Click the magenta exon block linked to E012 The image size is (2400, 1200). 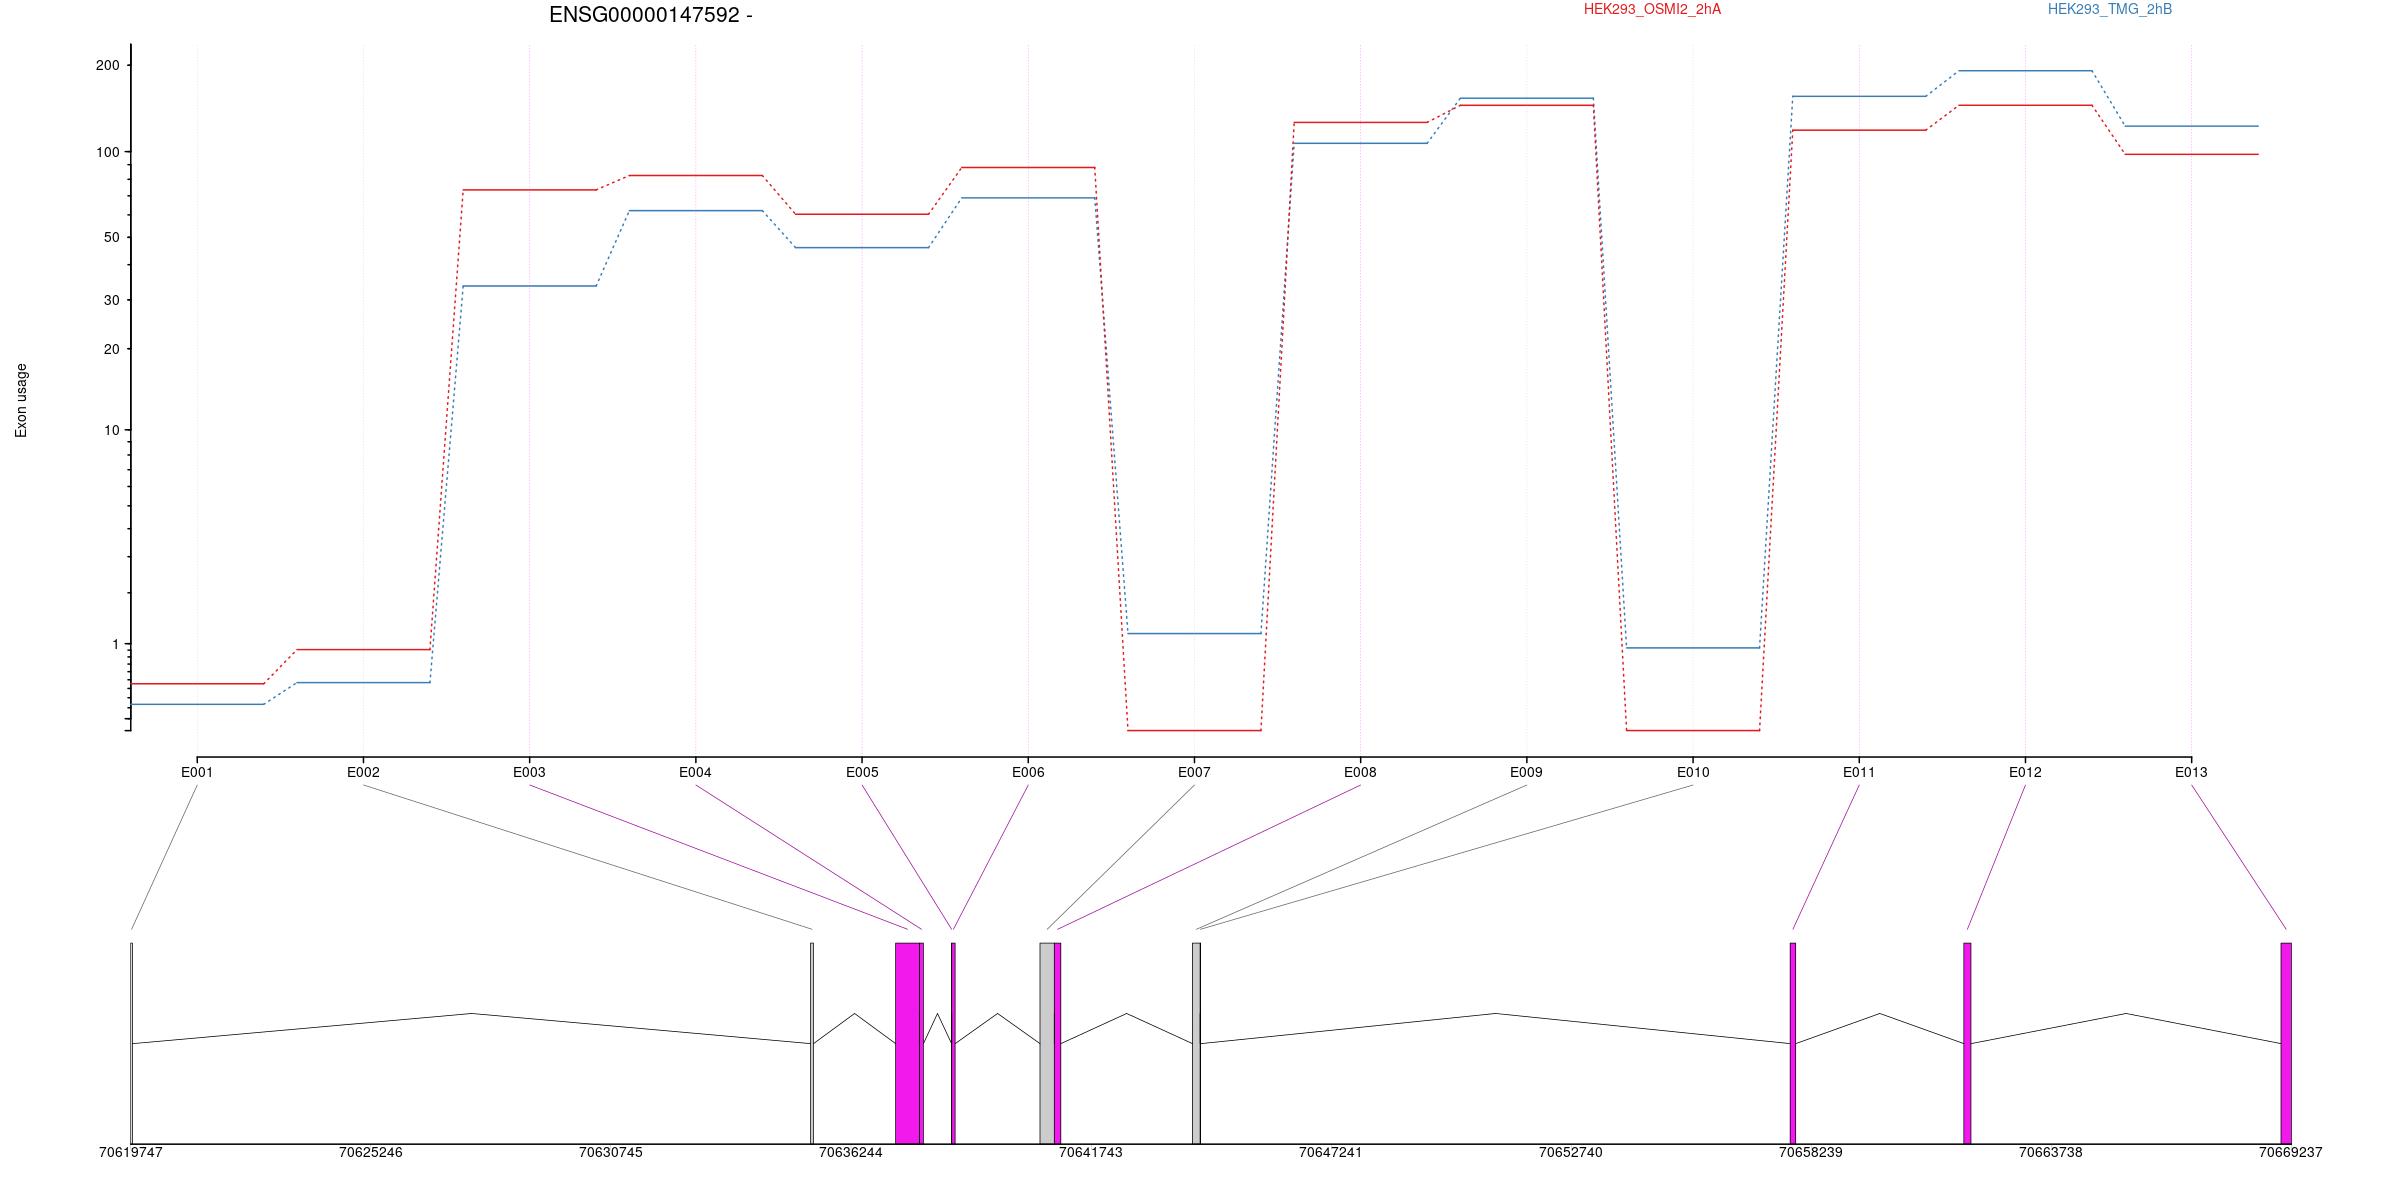(x=1967, y=1043)
